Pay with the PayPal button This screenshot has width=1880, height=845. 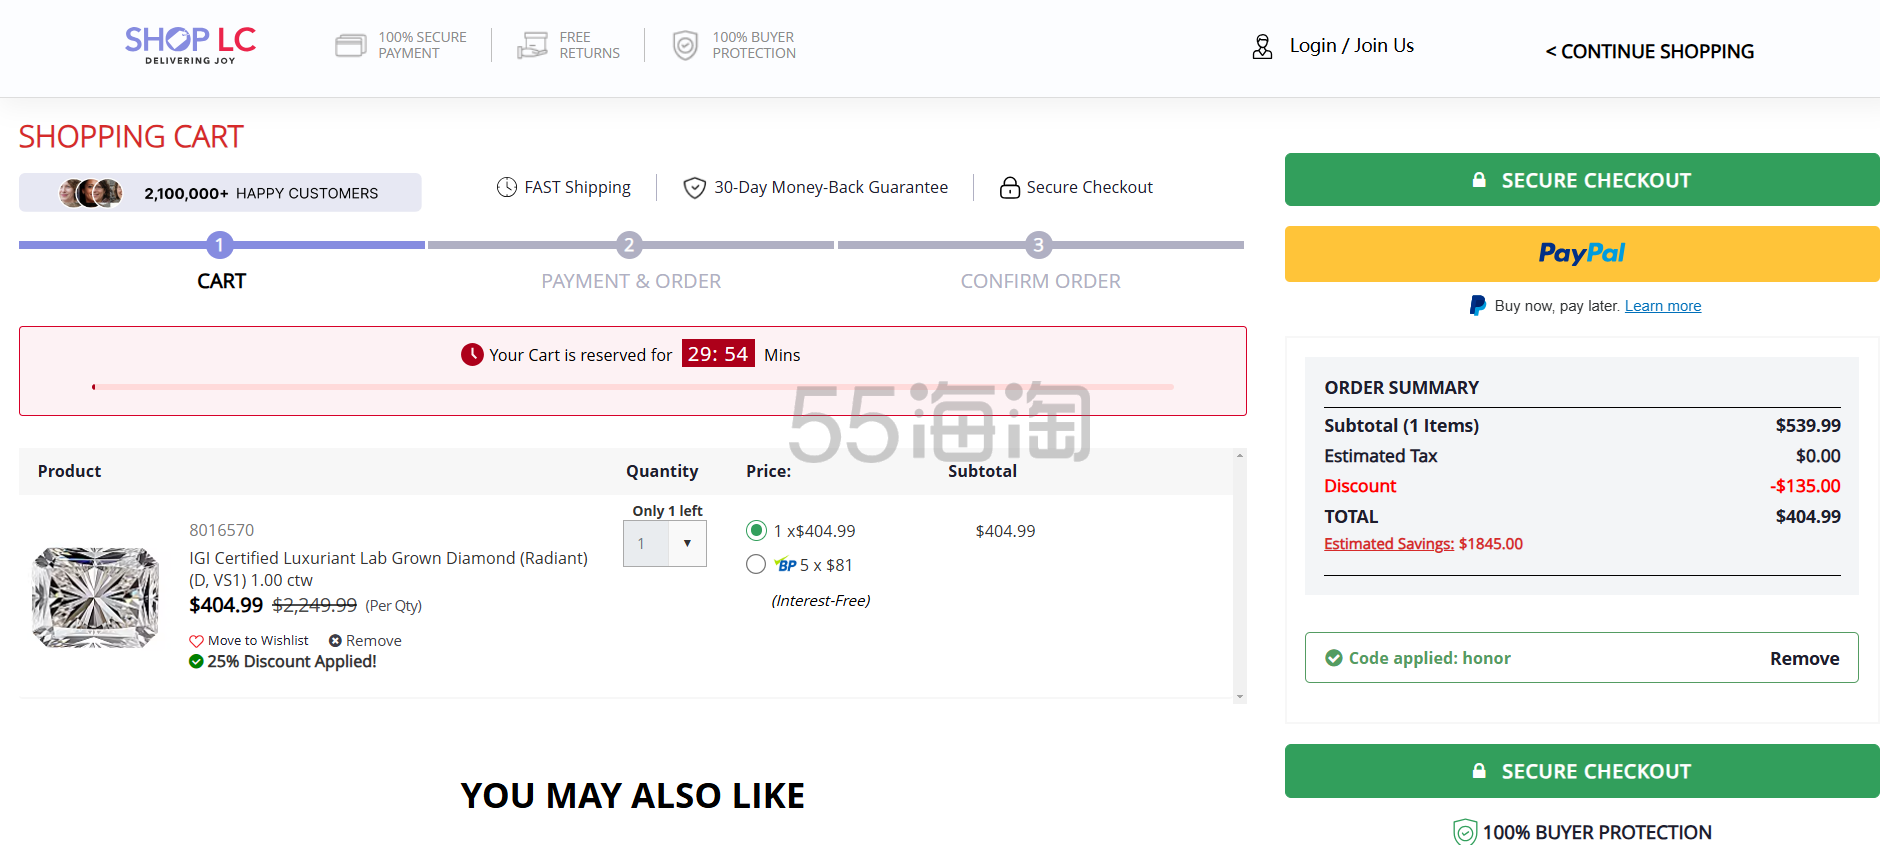[1581, 254]
